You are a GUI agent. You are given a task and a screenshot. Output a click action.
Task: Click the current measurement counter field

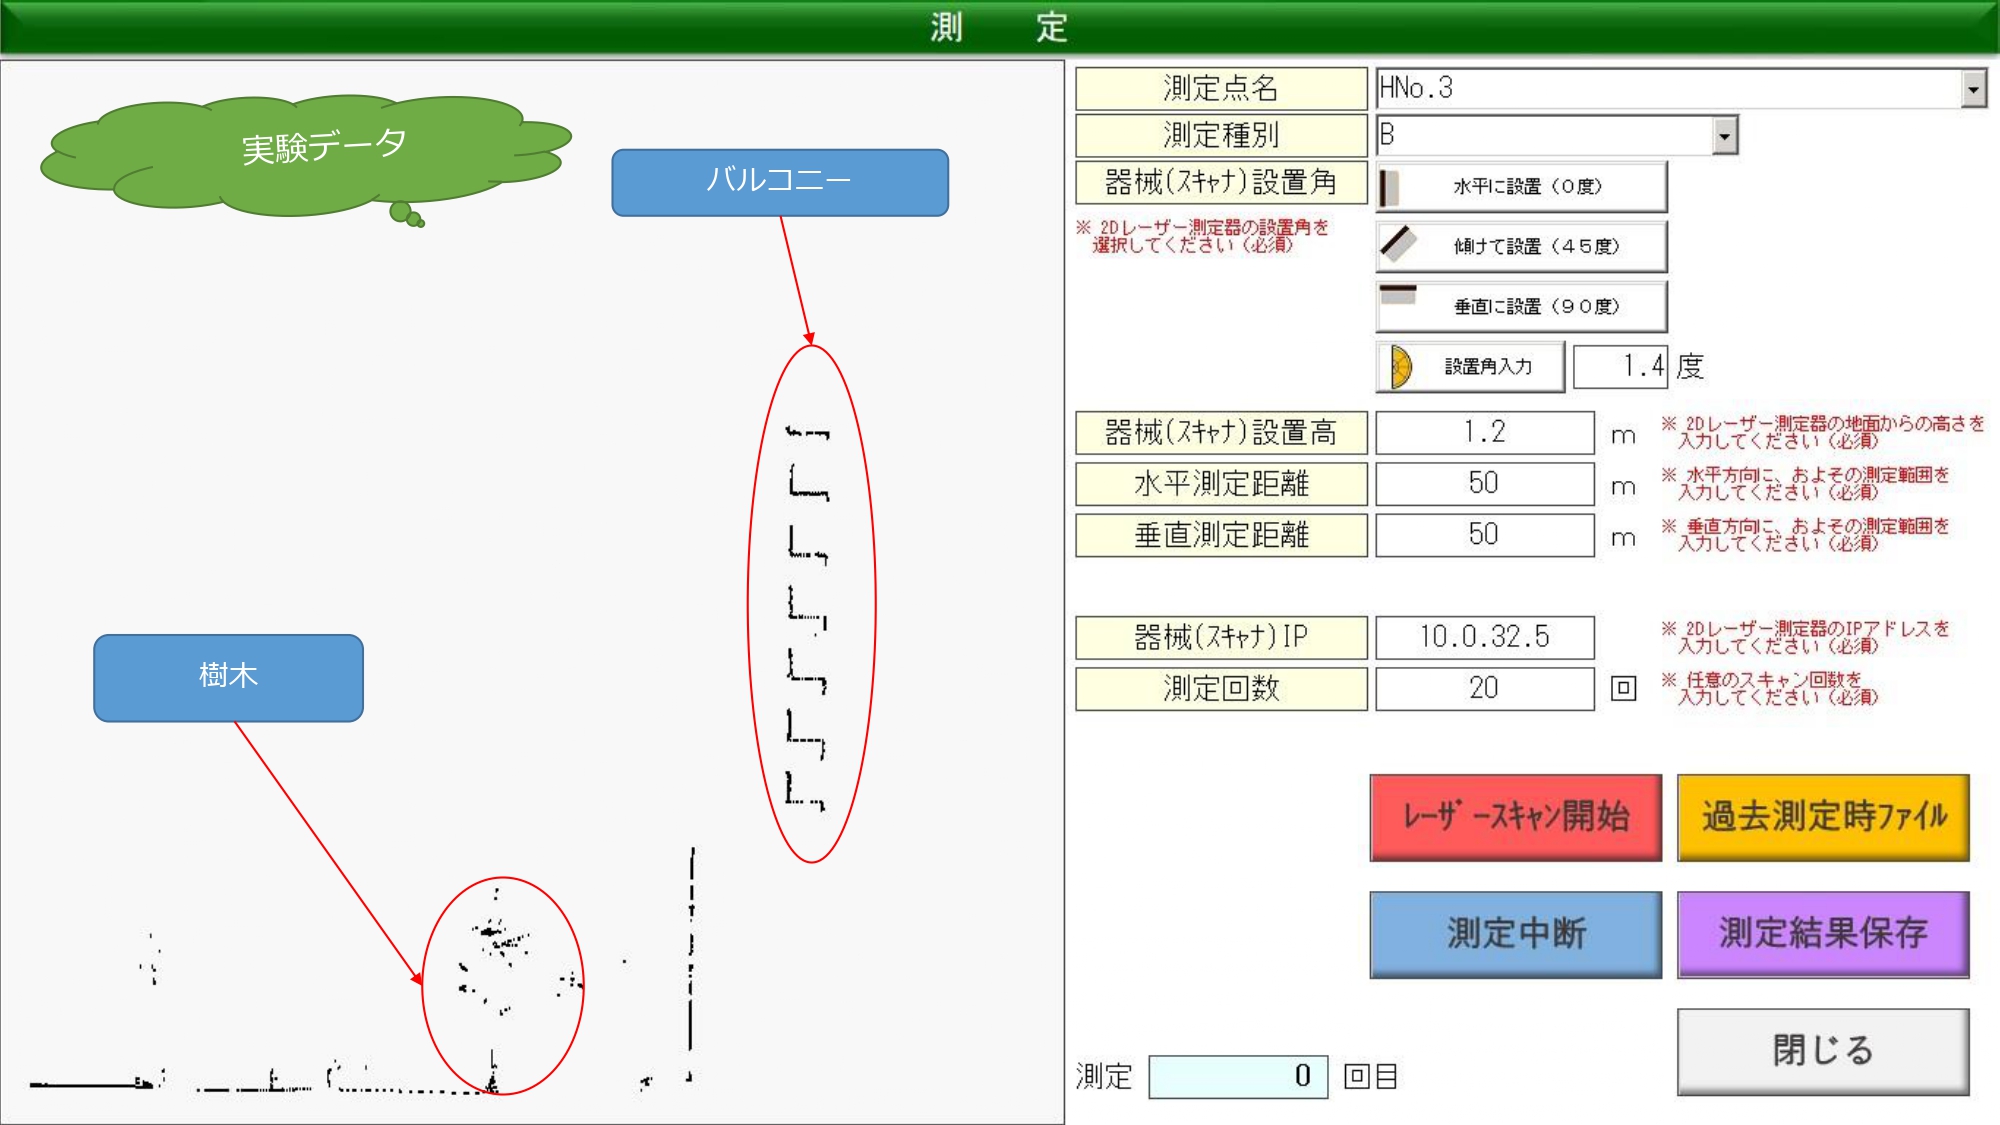click(1237, 1076)
